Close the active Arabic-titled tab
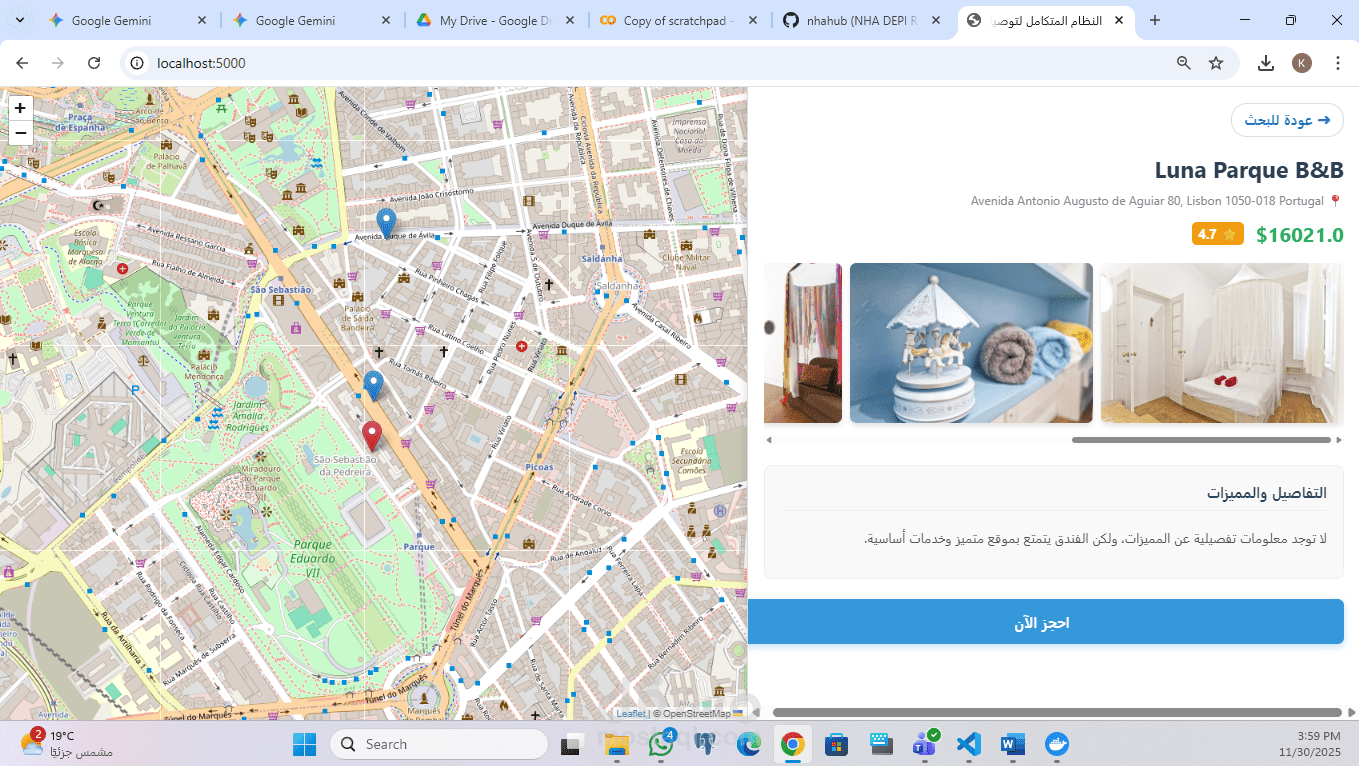 click(x=1119, y=20)
